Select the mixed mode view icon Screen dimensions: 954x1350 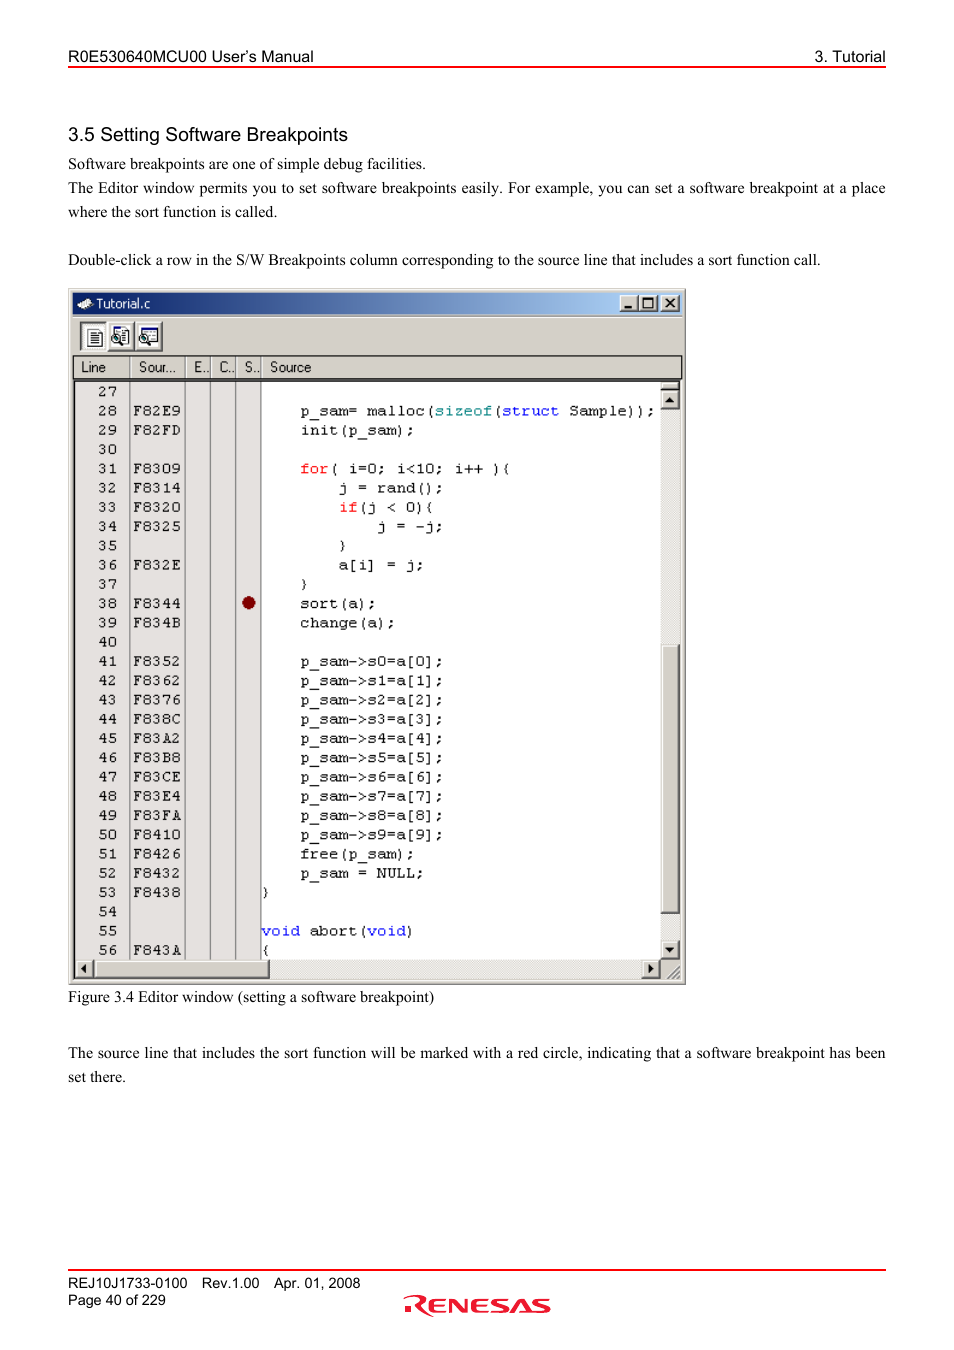coord(121,337)
